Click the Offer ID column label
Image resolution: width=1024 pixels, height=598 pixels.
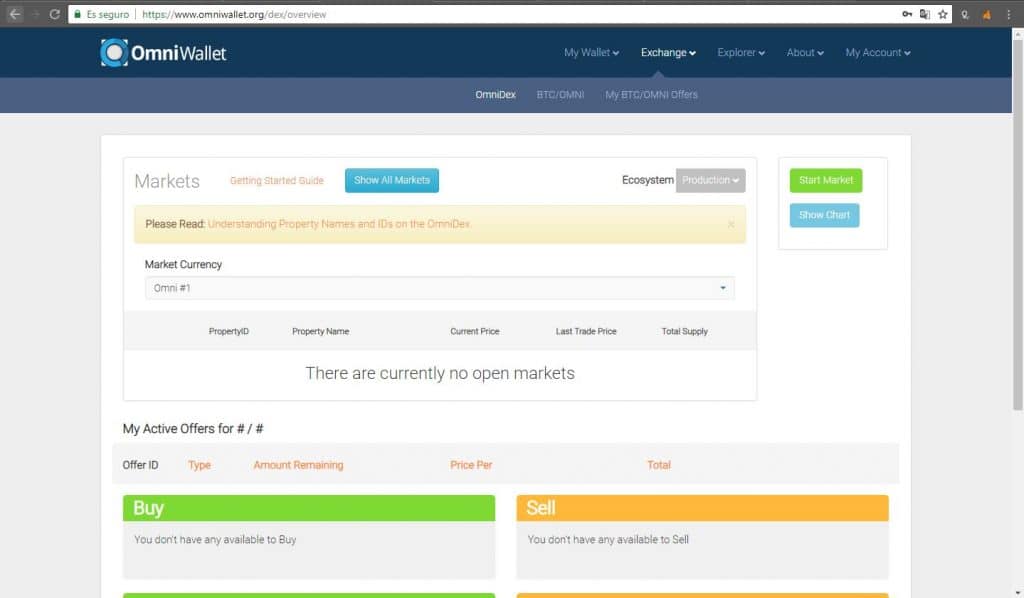coord(140,465)
